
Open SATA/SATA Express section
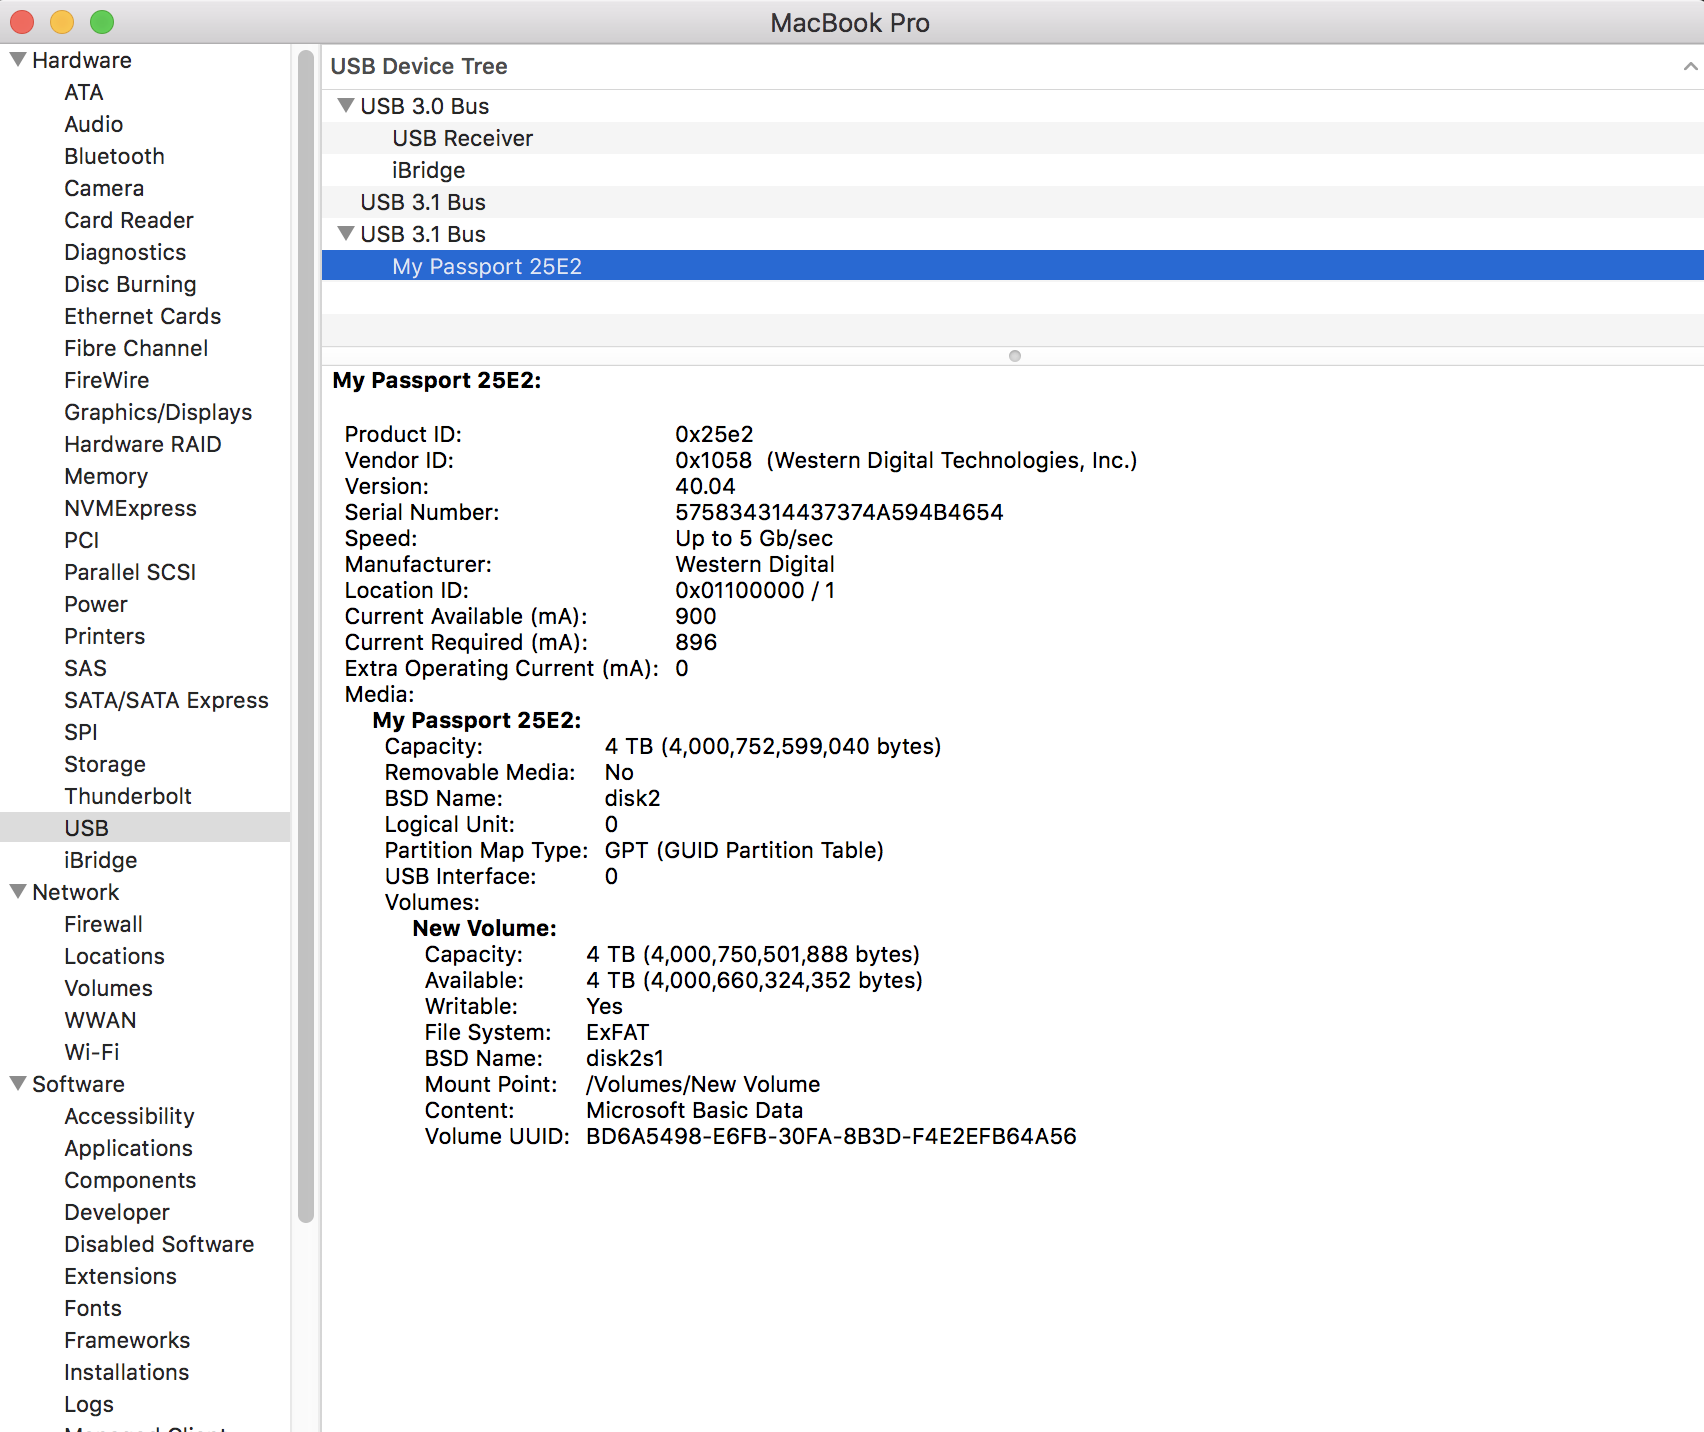(166, 700)
